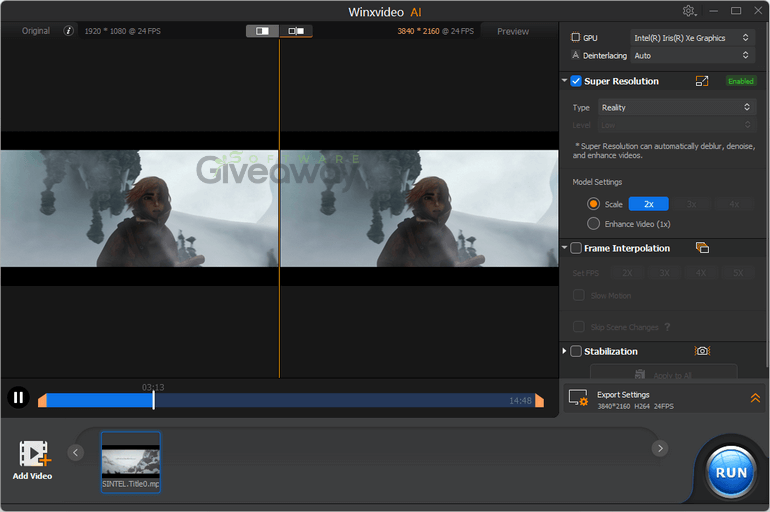
Task: Click the playback timeline playhead
Action: 153,400
